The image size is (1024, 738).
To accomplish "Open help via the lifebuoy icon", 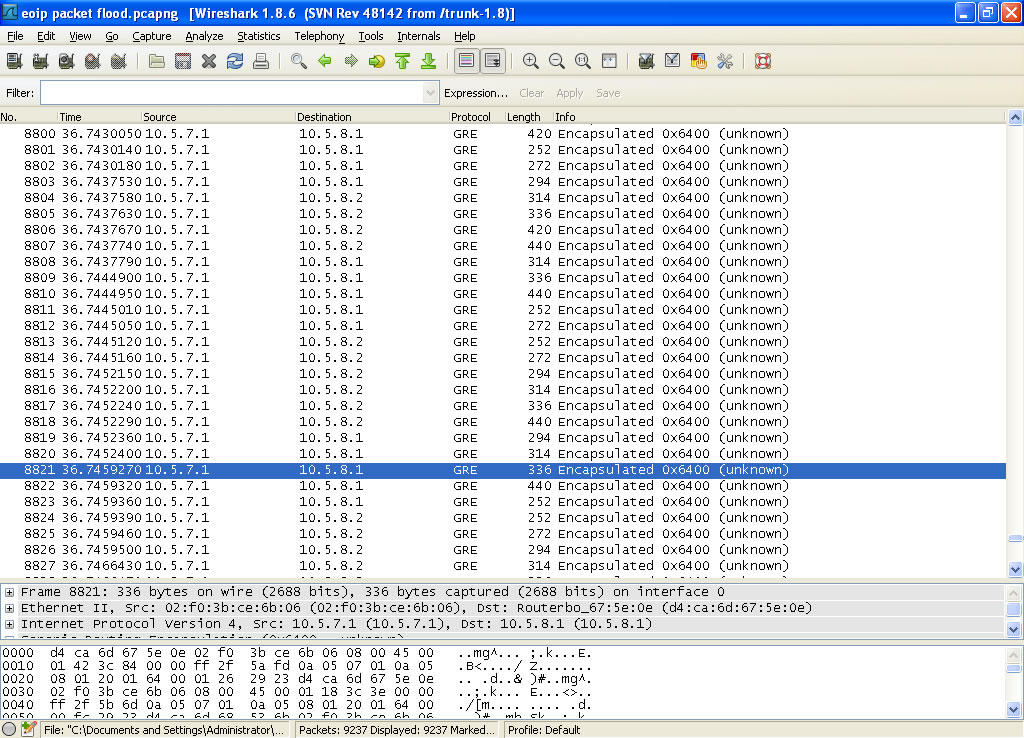I will (763, 61).
